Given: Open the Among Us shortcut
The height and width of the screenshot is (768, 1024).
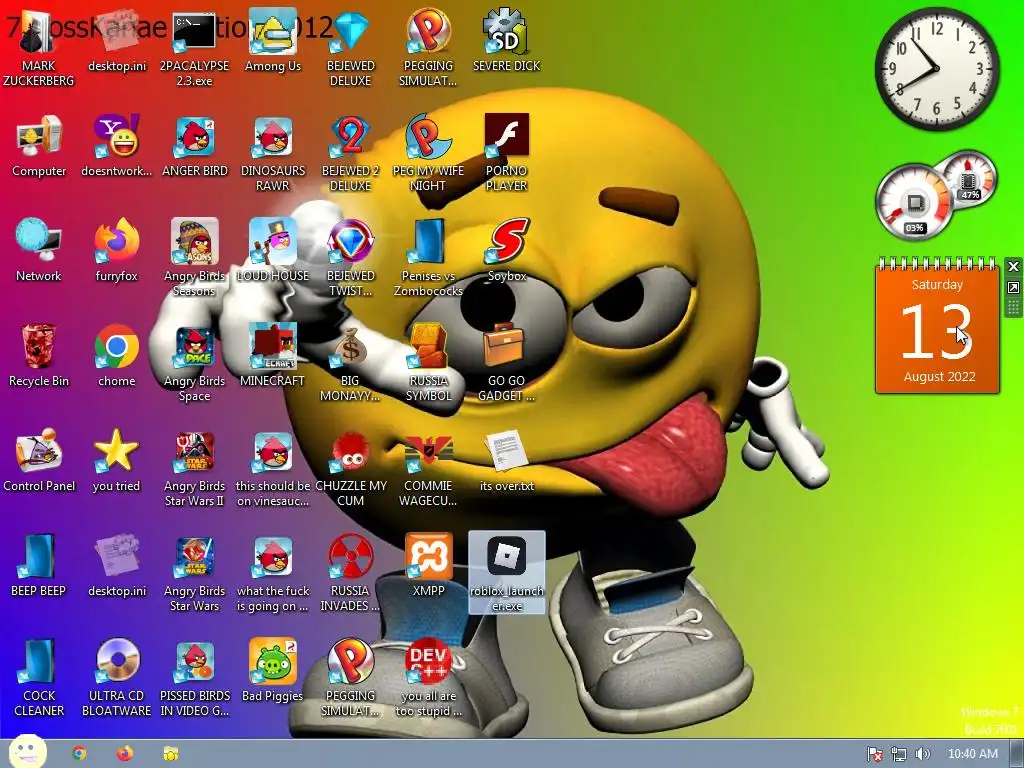Looking at the screenshot, I should 272,40.
